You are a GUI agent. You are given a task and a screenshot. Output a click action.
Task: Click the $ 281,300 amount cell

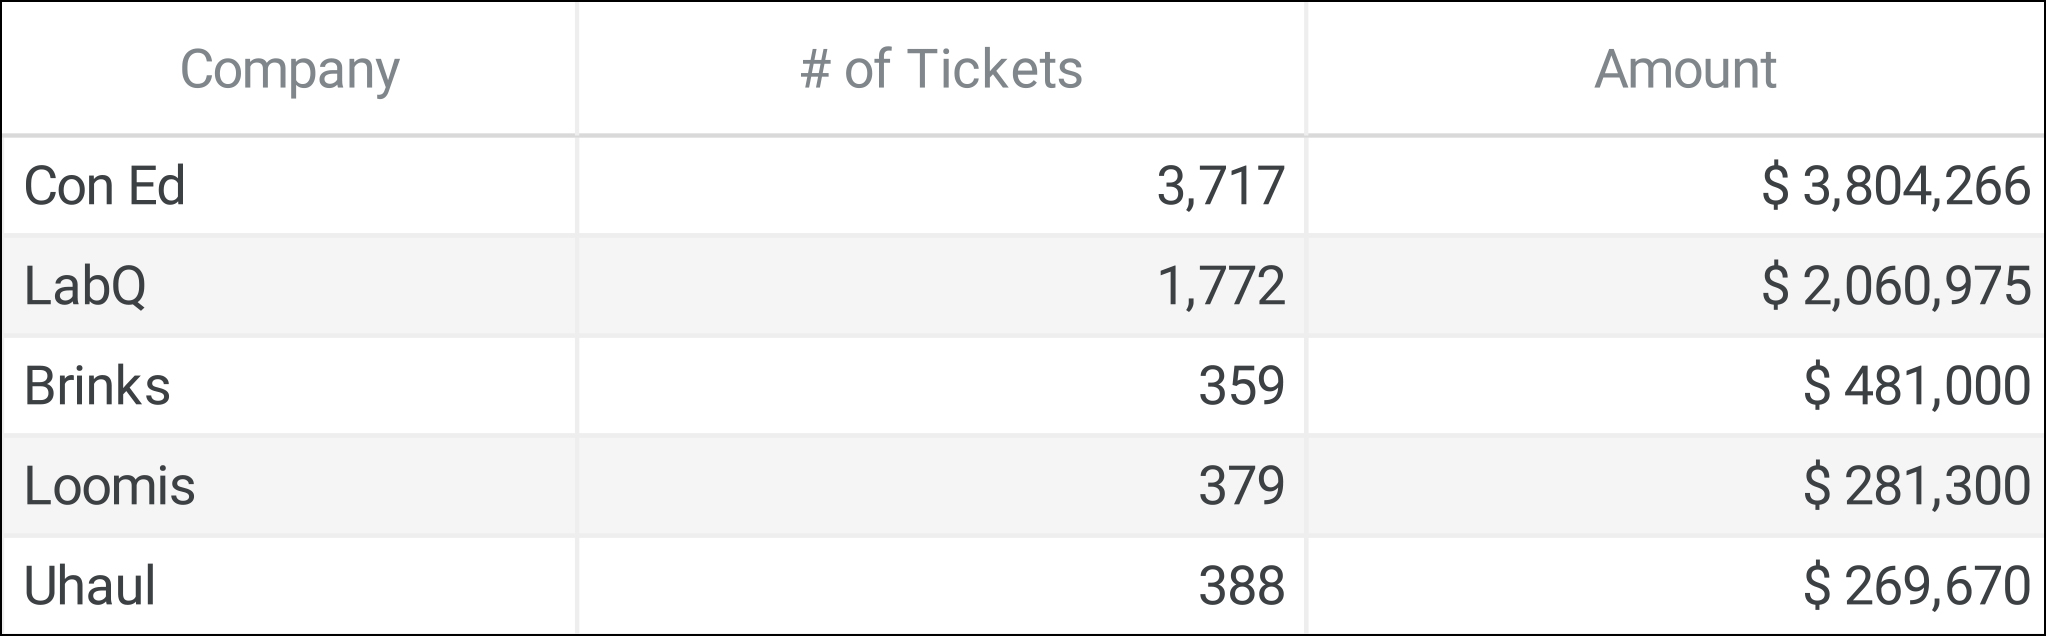pyautogui.click(x=1916, y=486)
